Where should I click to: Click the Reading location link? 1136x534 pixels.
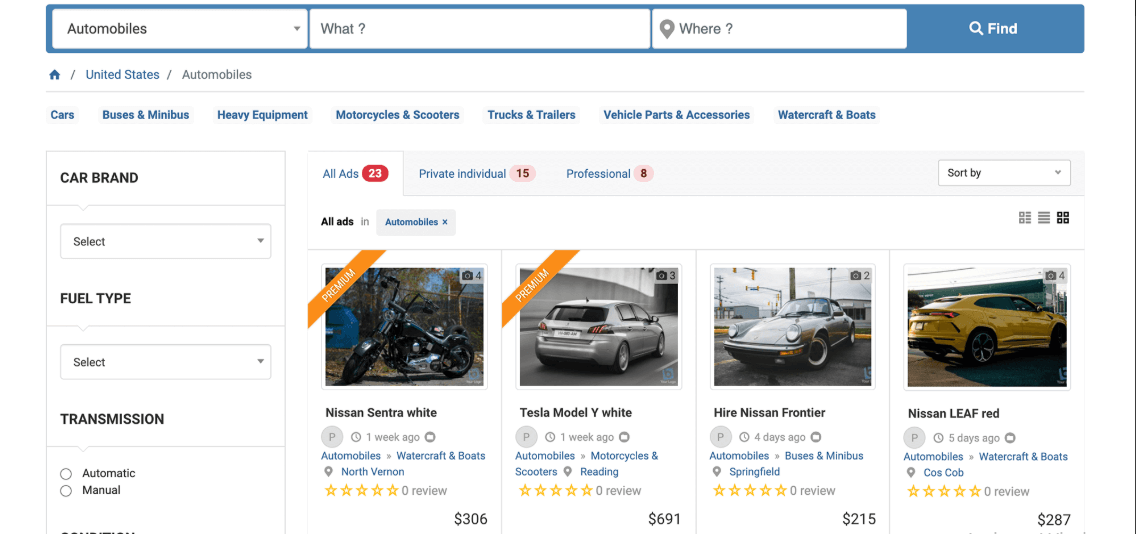coord(599,472)
